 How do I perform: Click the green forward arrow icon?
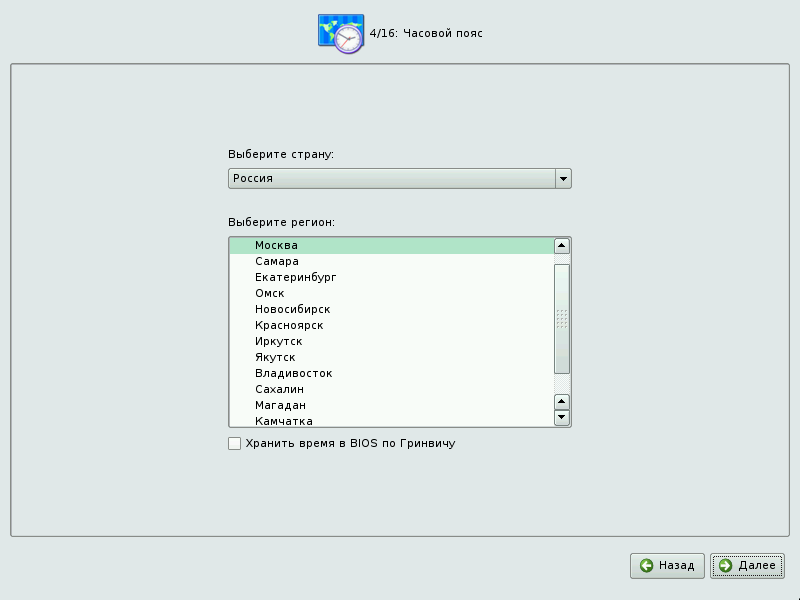pyautogui.click(x=725, y=566)
